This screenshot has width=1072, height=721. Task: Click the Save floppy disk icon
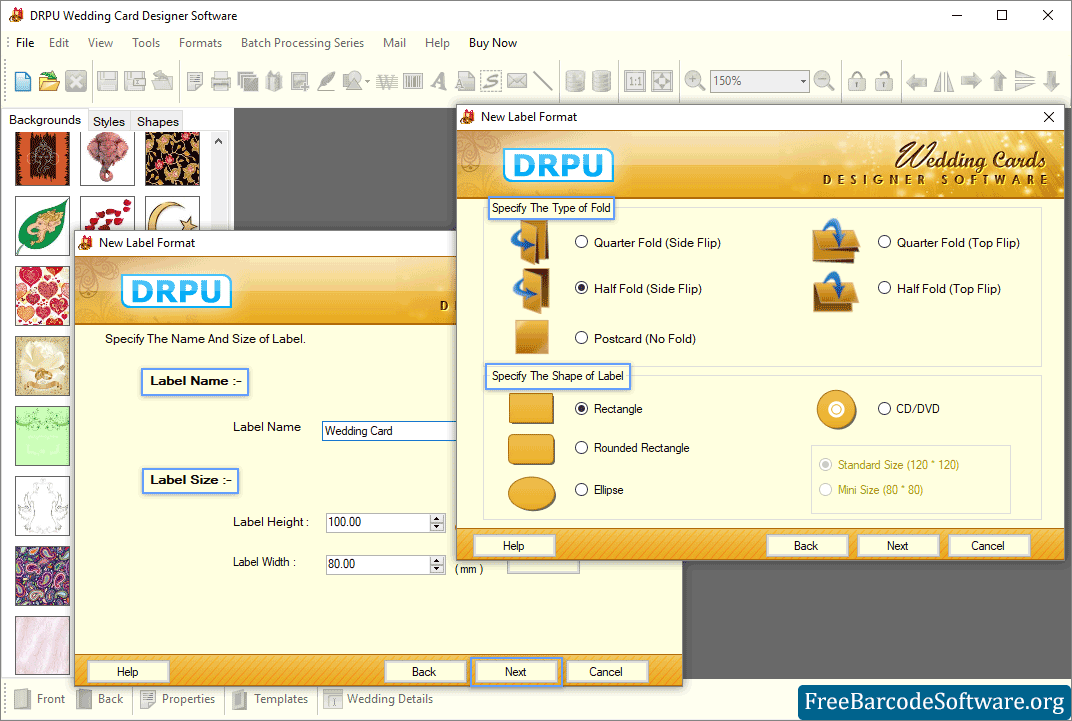pyautogui.click(x=107, y=81)
